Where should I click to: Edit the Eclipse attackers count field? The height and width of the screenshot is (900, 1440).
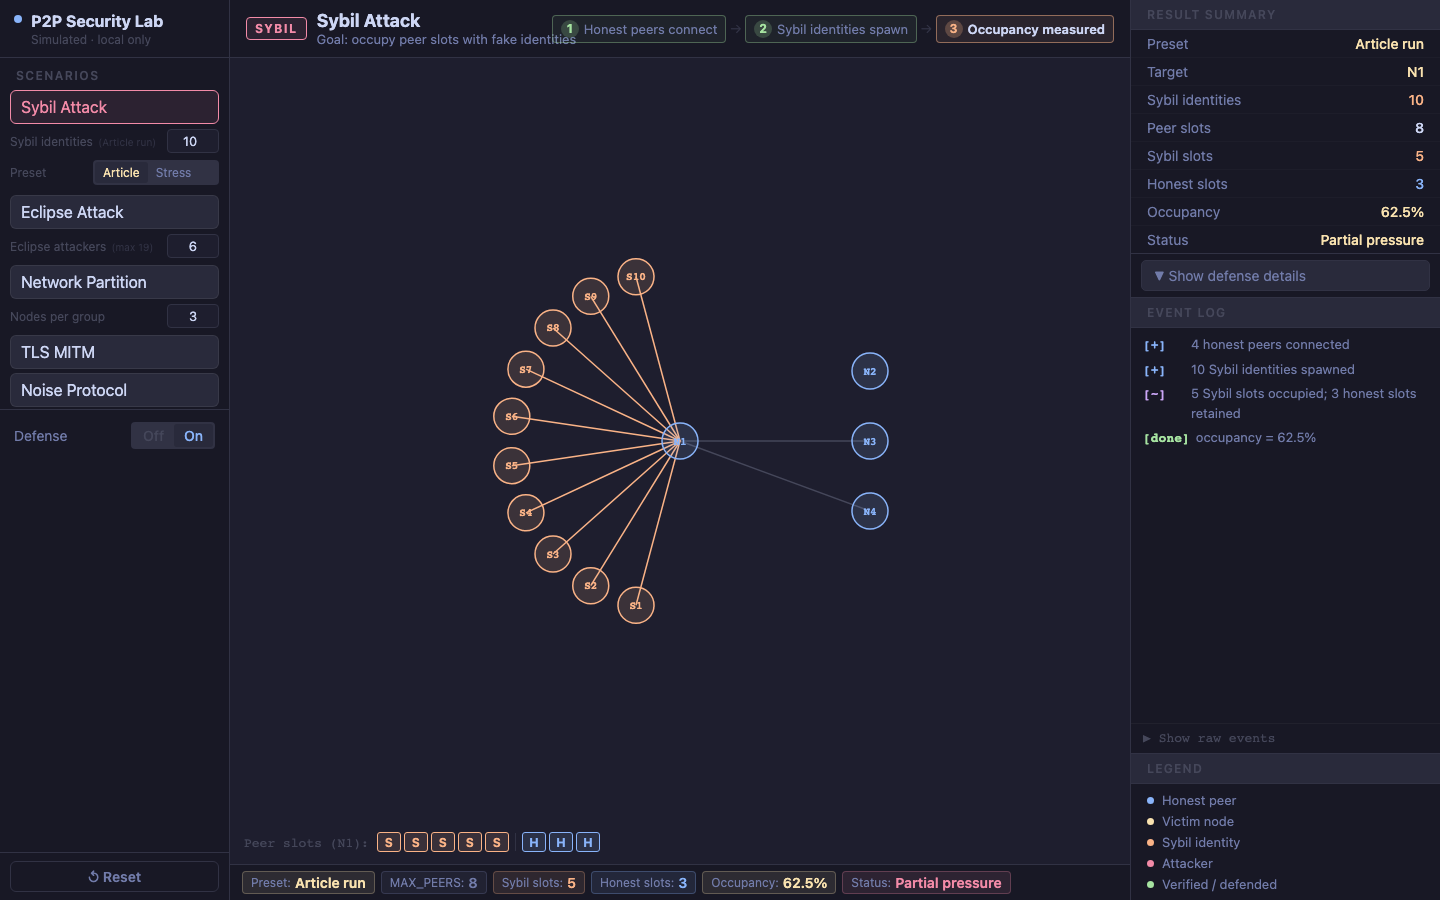point(193,247)
